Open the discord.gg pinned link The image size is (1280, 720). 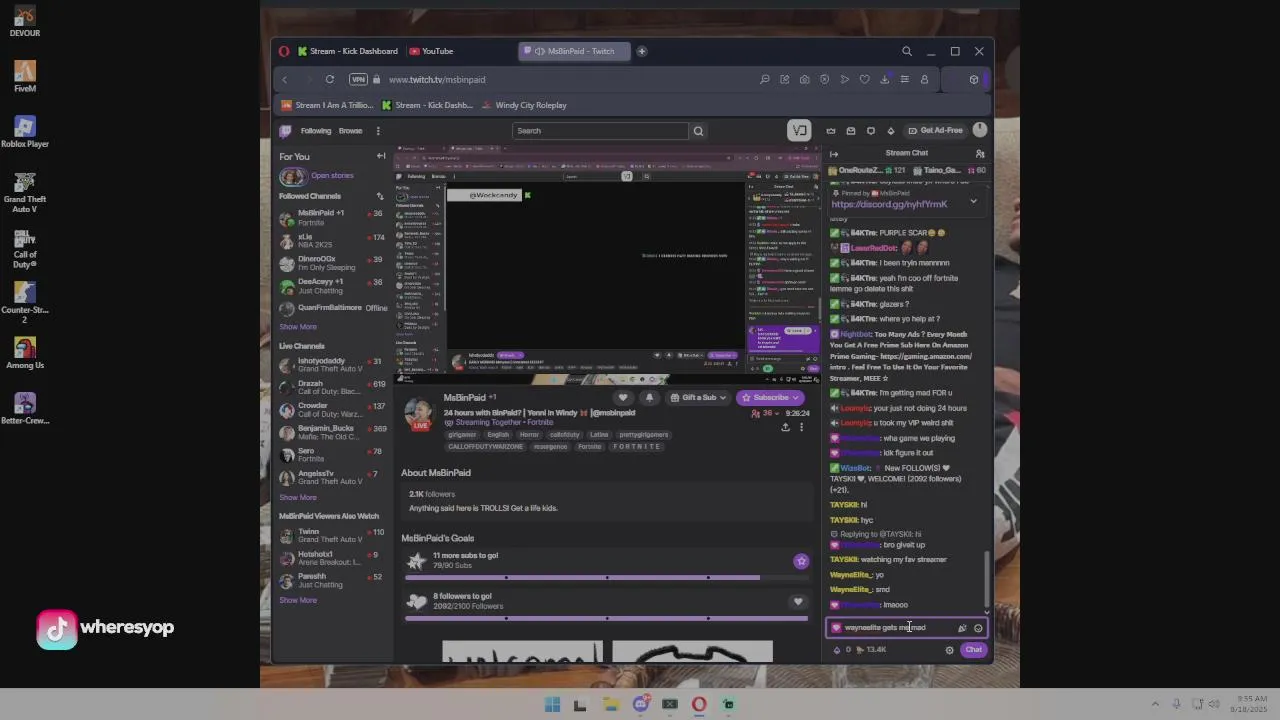889,204
